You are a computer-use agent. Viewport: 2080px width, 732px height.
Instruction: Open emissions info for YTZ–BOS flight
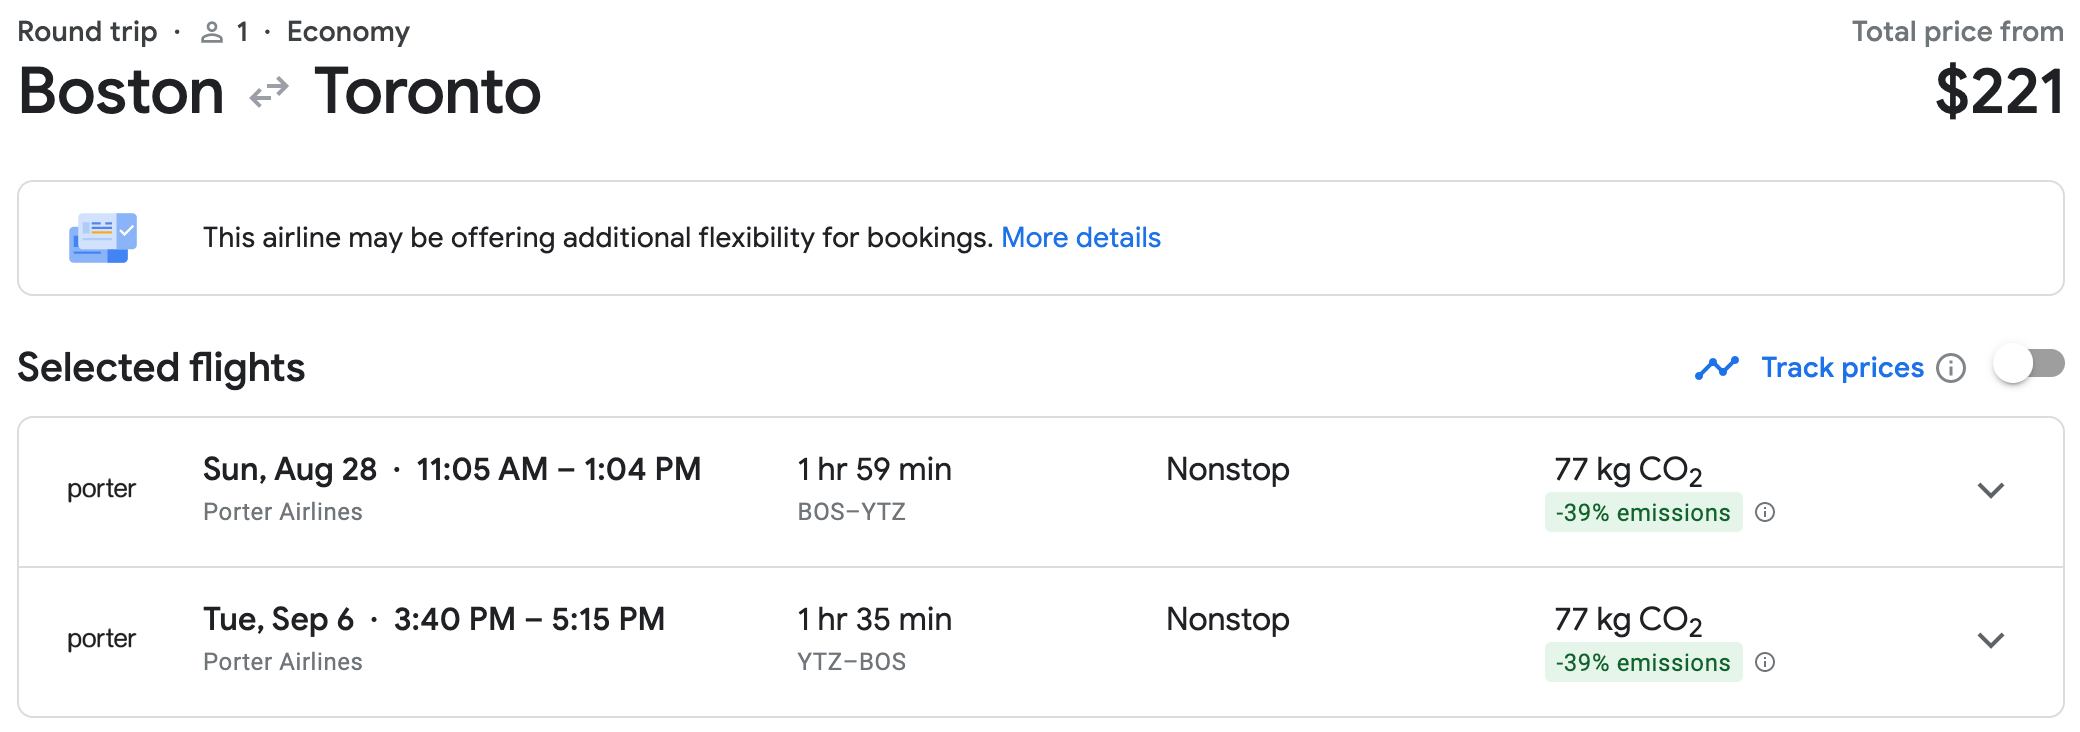point(1765,663)
